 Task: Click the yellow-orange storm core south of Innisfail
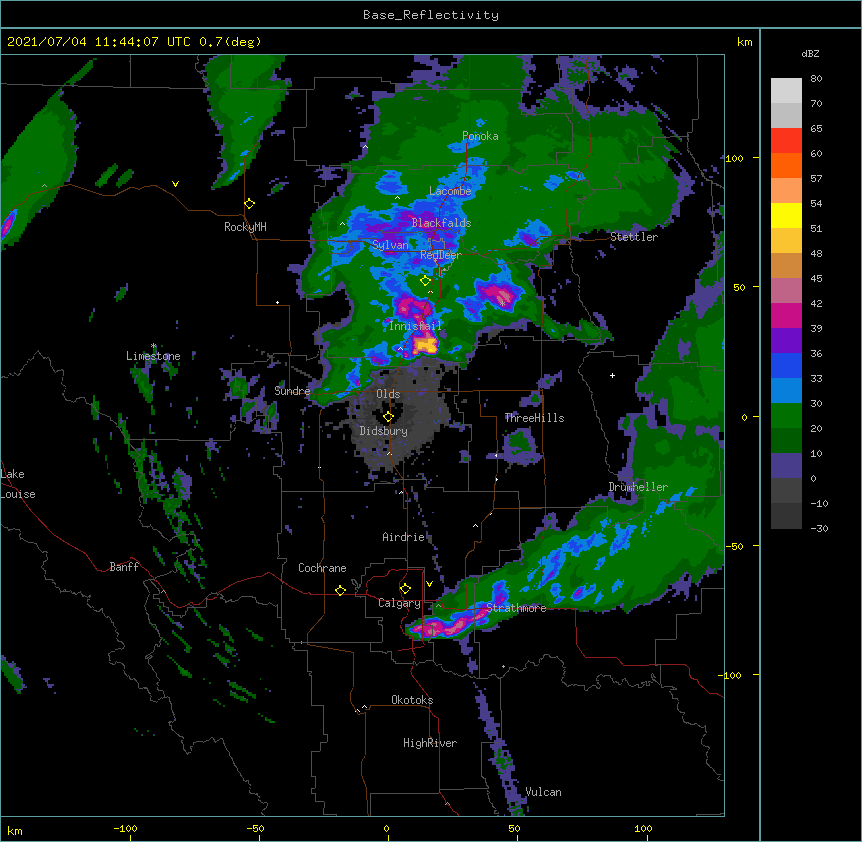pyautogui.click(x=425, y=345)
